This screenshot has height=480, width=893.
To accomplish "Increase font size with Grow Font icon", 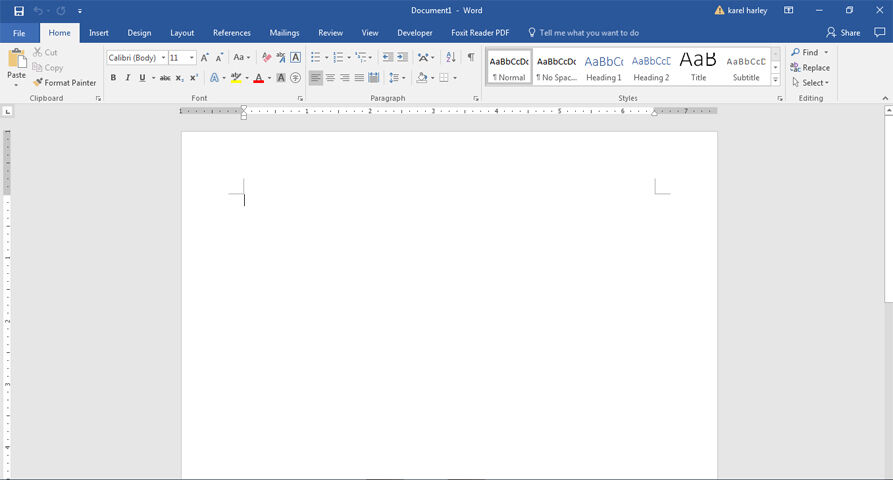I will [204, 58].
